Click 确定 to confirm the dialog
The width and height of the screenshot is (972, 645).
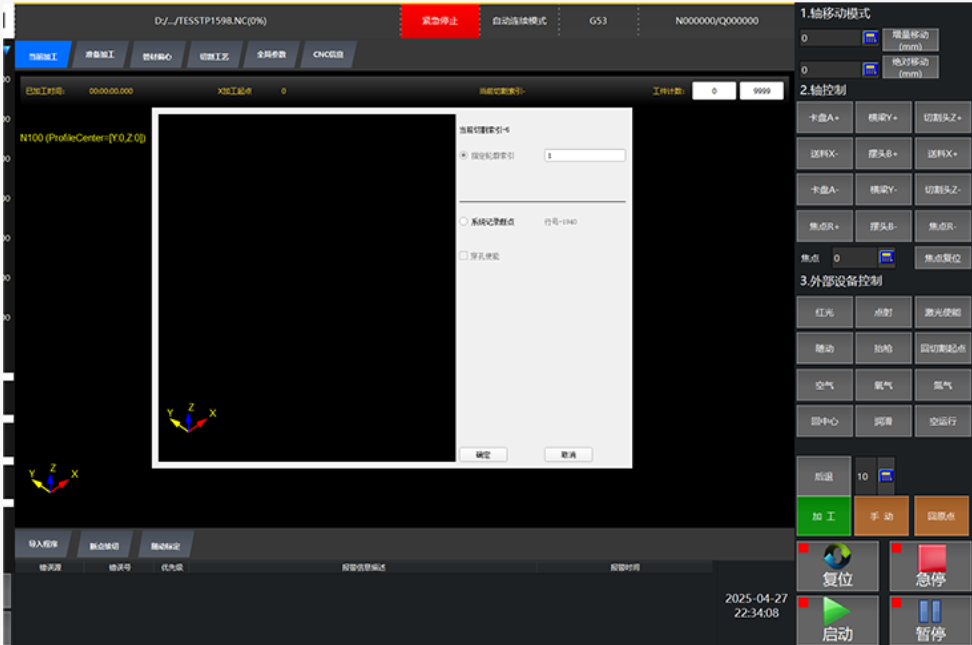pyautogui.click(x=483, y=454)
